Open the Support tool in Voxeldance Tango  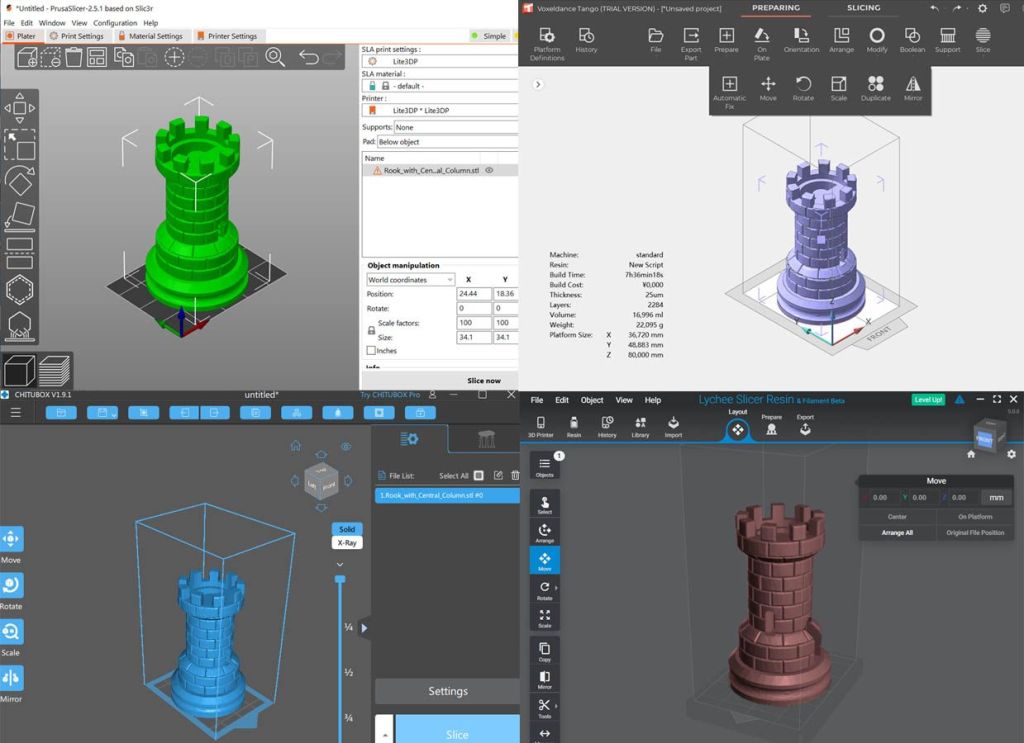coord(946,39)
